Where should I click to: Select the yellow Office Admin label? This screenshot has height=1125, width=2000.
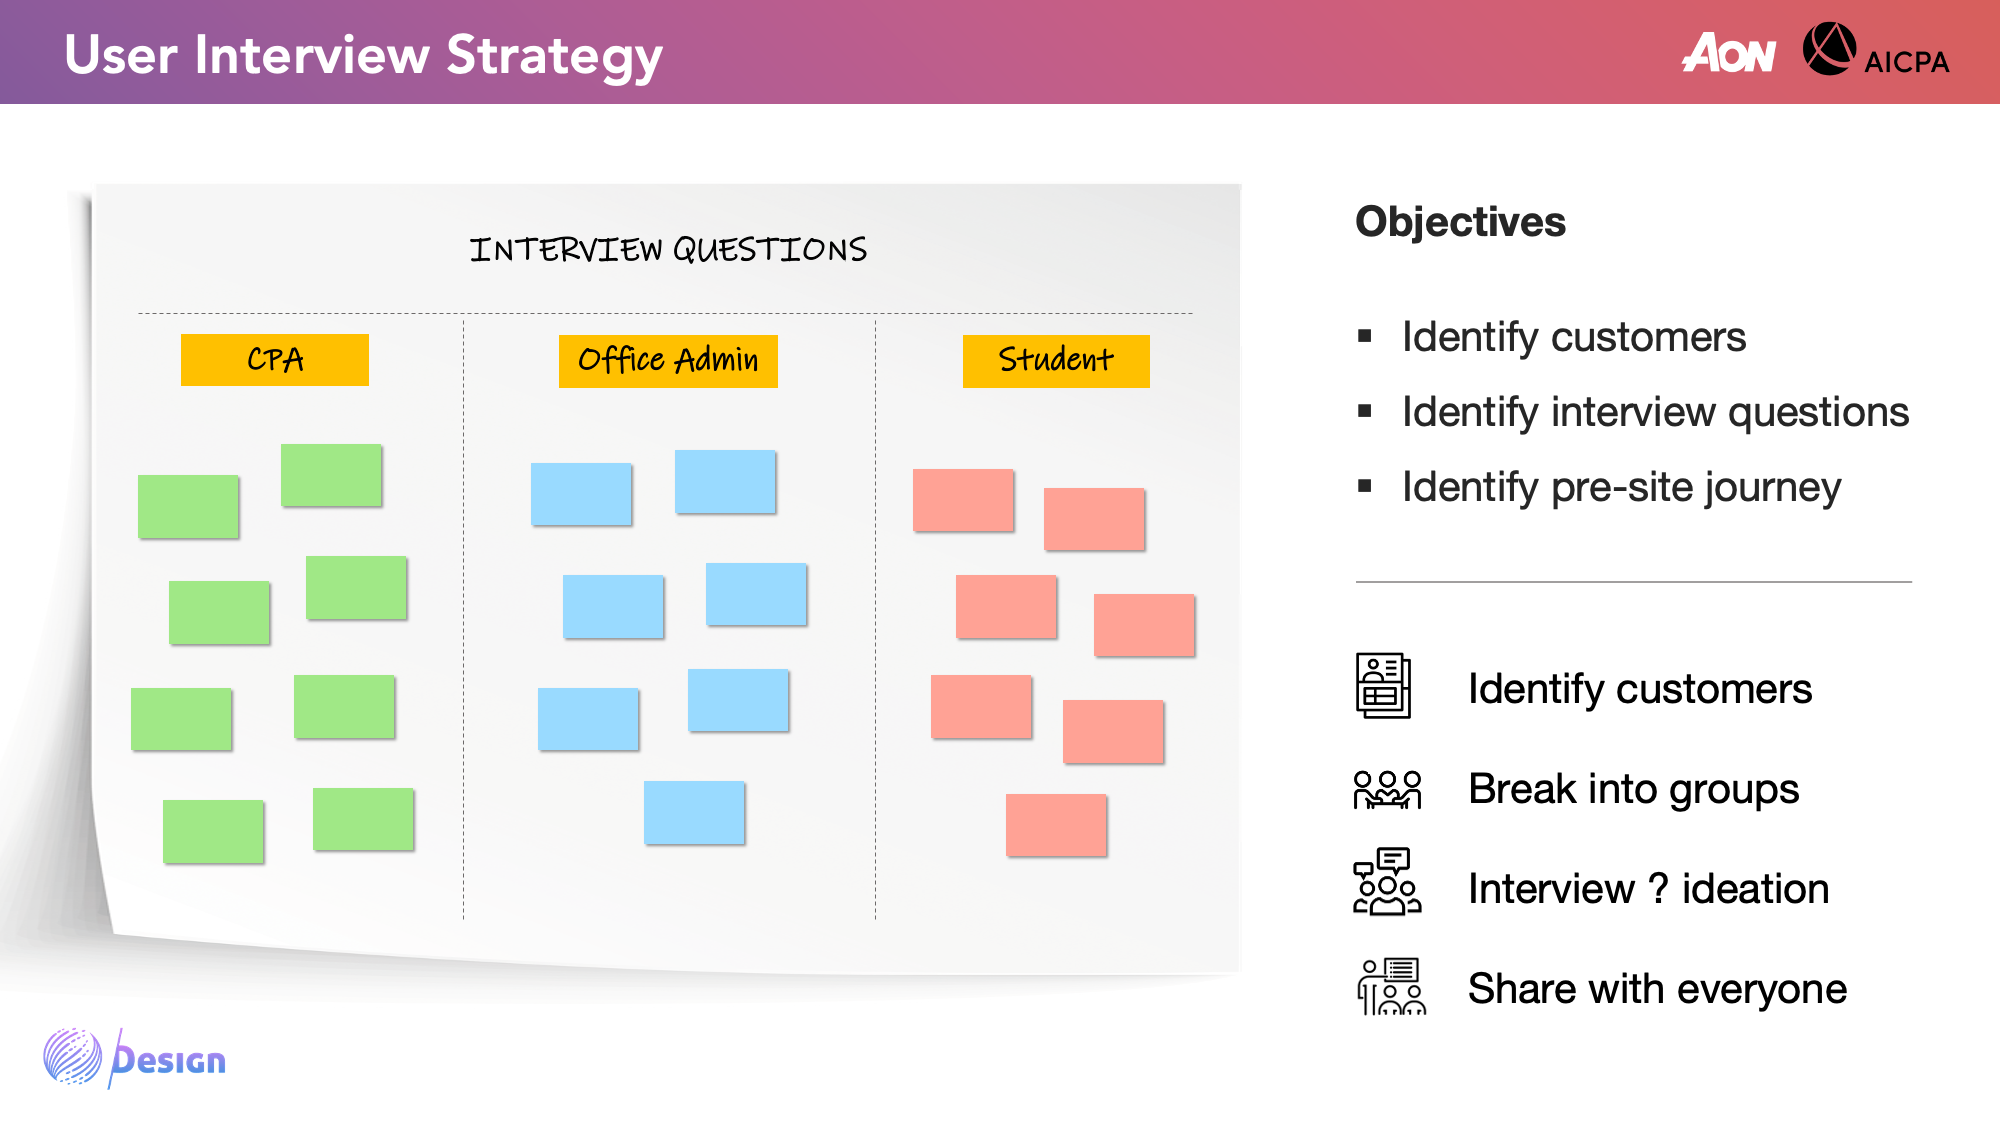coord(668,361)
